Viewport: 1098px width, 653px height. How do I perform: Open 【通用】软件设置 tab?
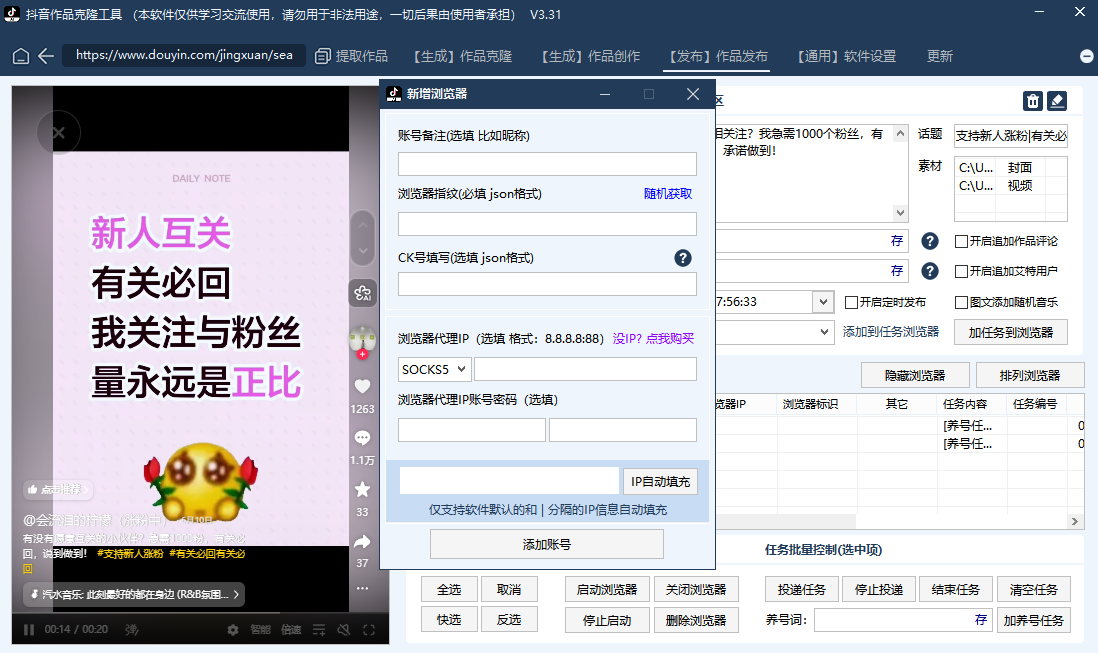click(846, 56)
